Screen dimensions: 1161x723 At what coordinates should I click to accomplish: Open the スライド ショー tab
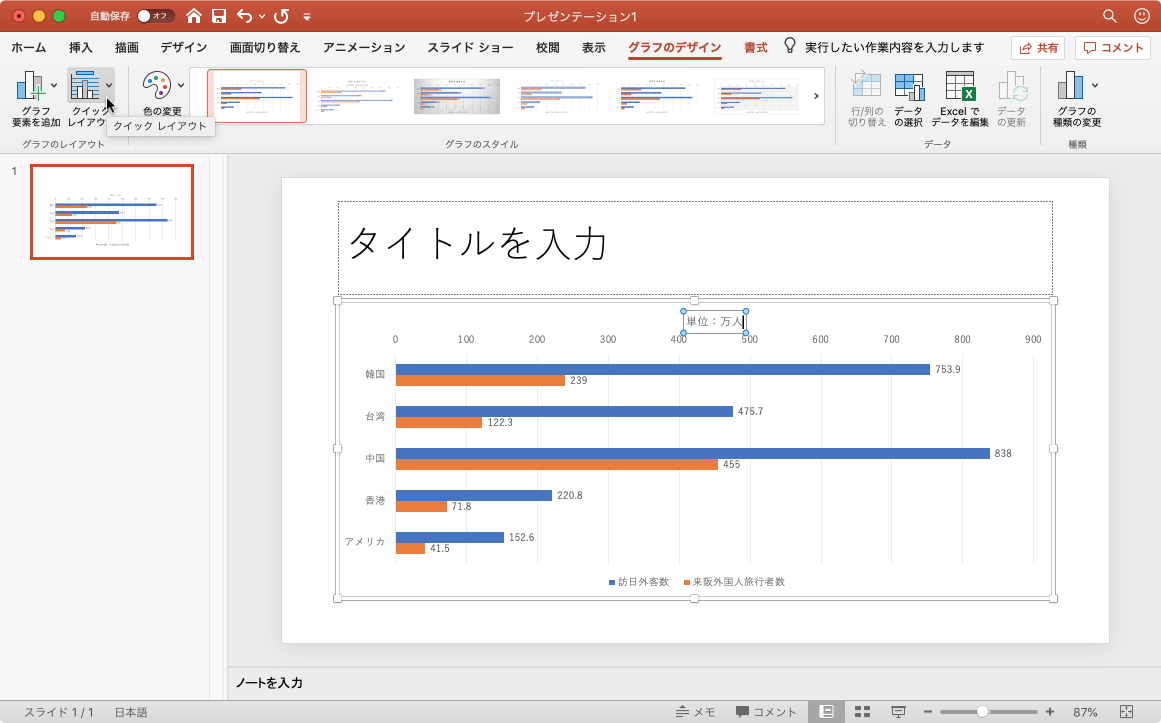pyautogui.click(x=470, y=47)
